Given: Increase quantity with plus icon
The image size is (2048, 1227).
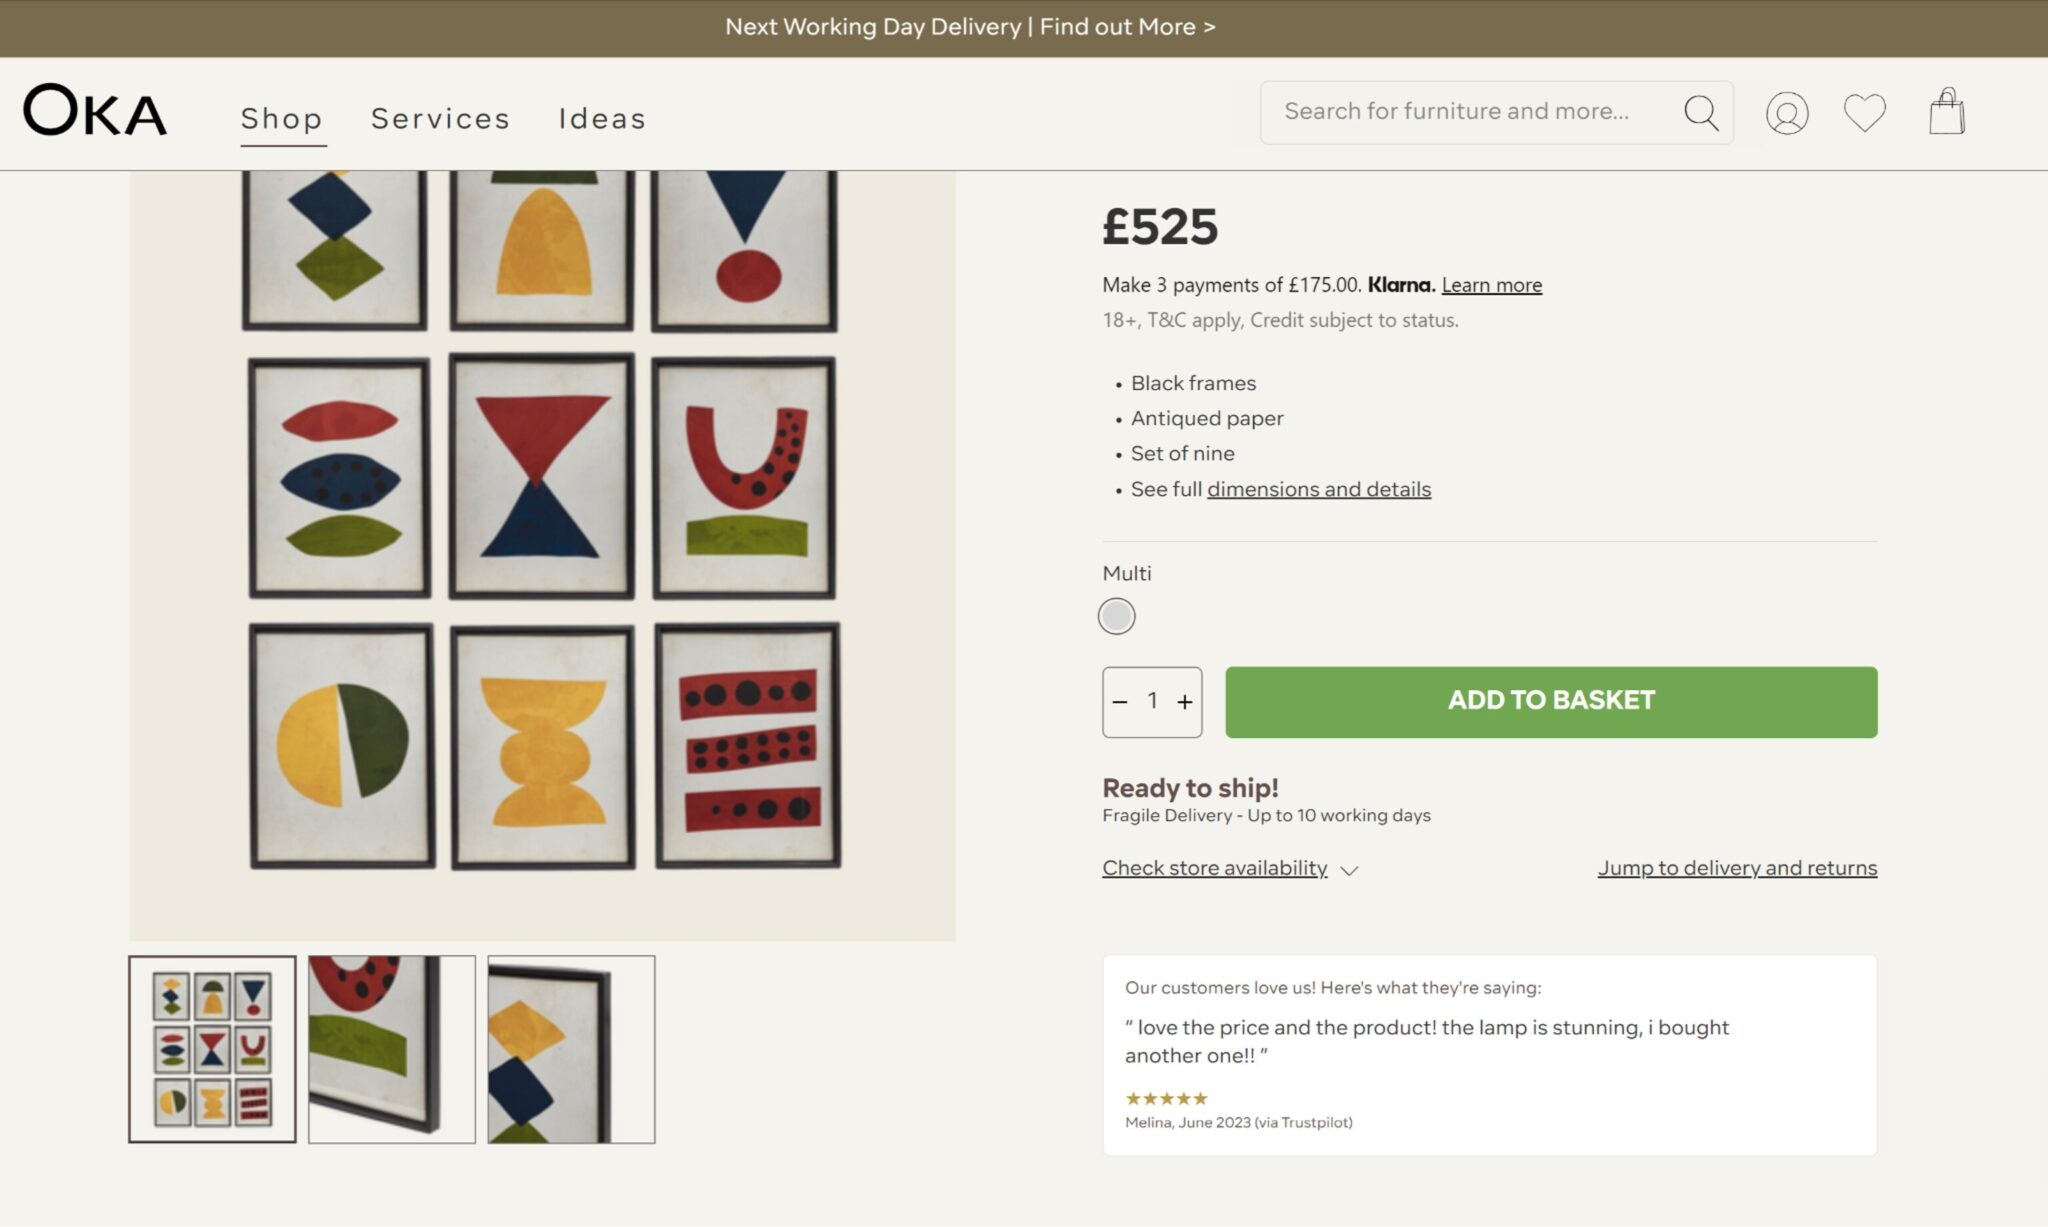Looking at the screenshot, I should (x=1185, y=702).
